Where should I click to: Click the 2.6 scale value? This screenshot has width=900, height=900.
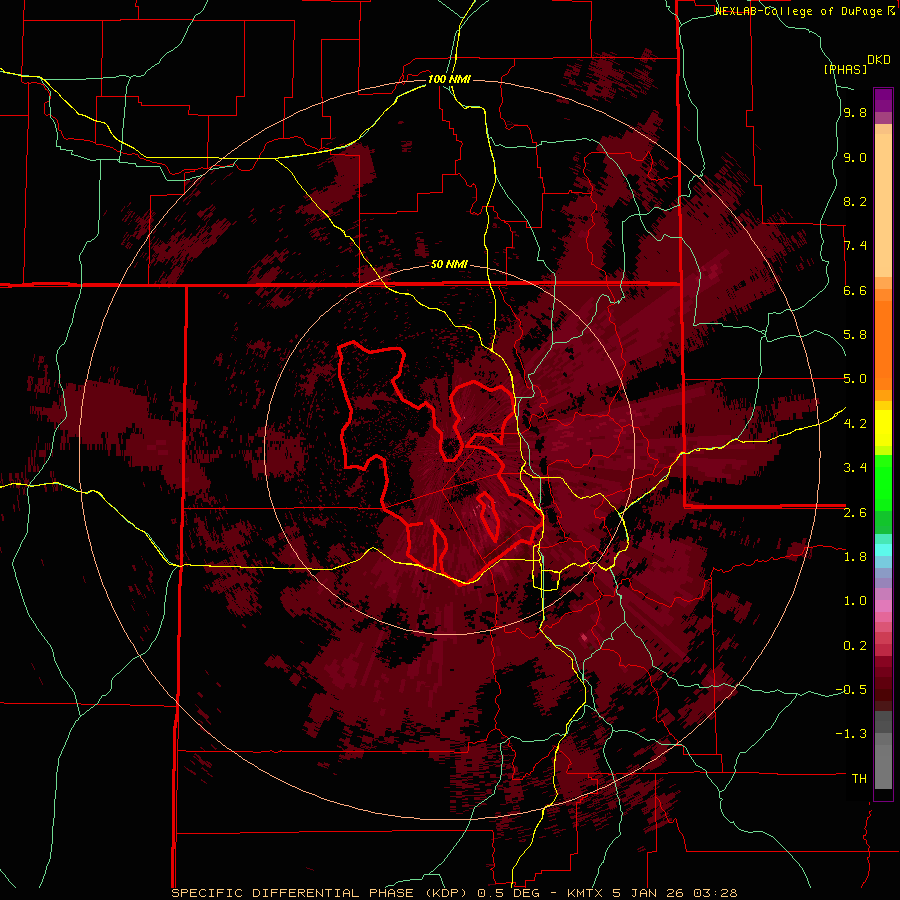(x=855, y=513)
